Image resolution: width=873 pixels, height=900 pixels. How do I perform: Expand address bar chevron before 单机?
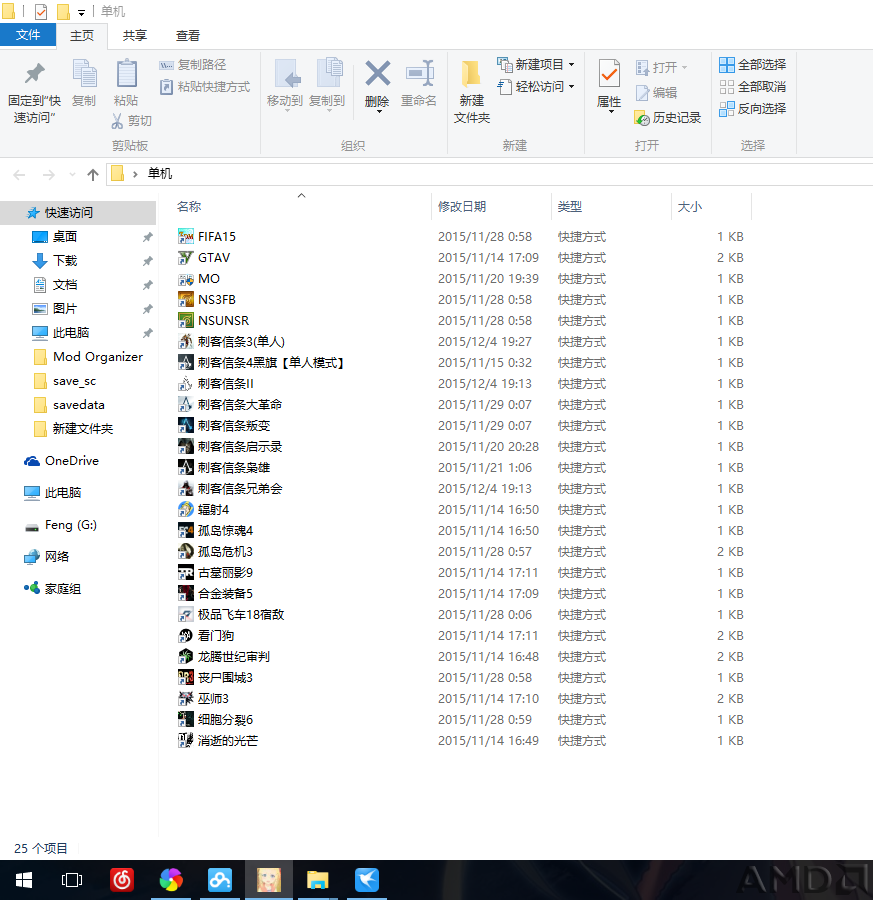click(135, 174)
